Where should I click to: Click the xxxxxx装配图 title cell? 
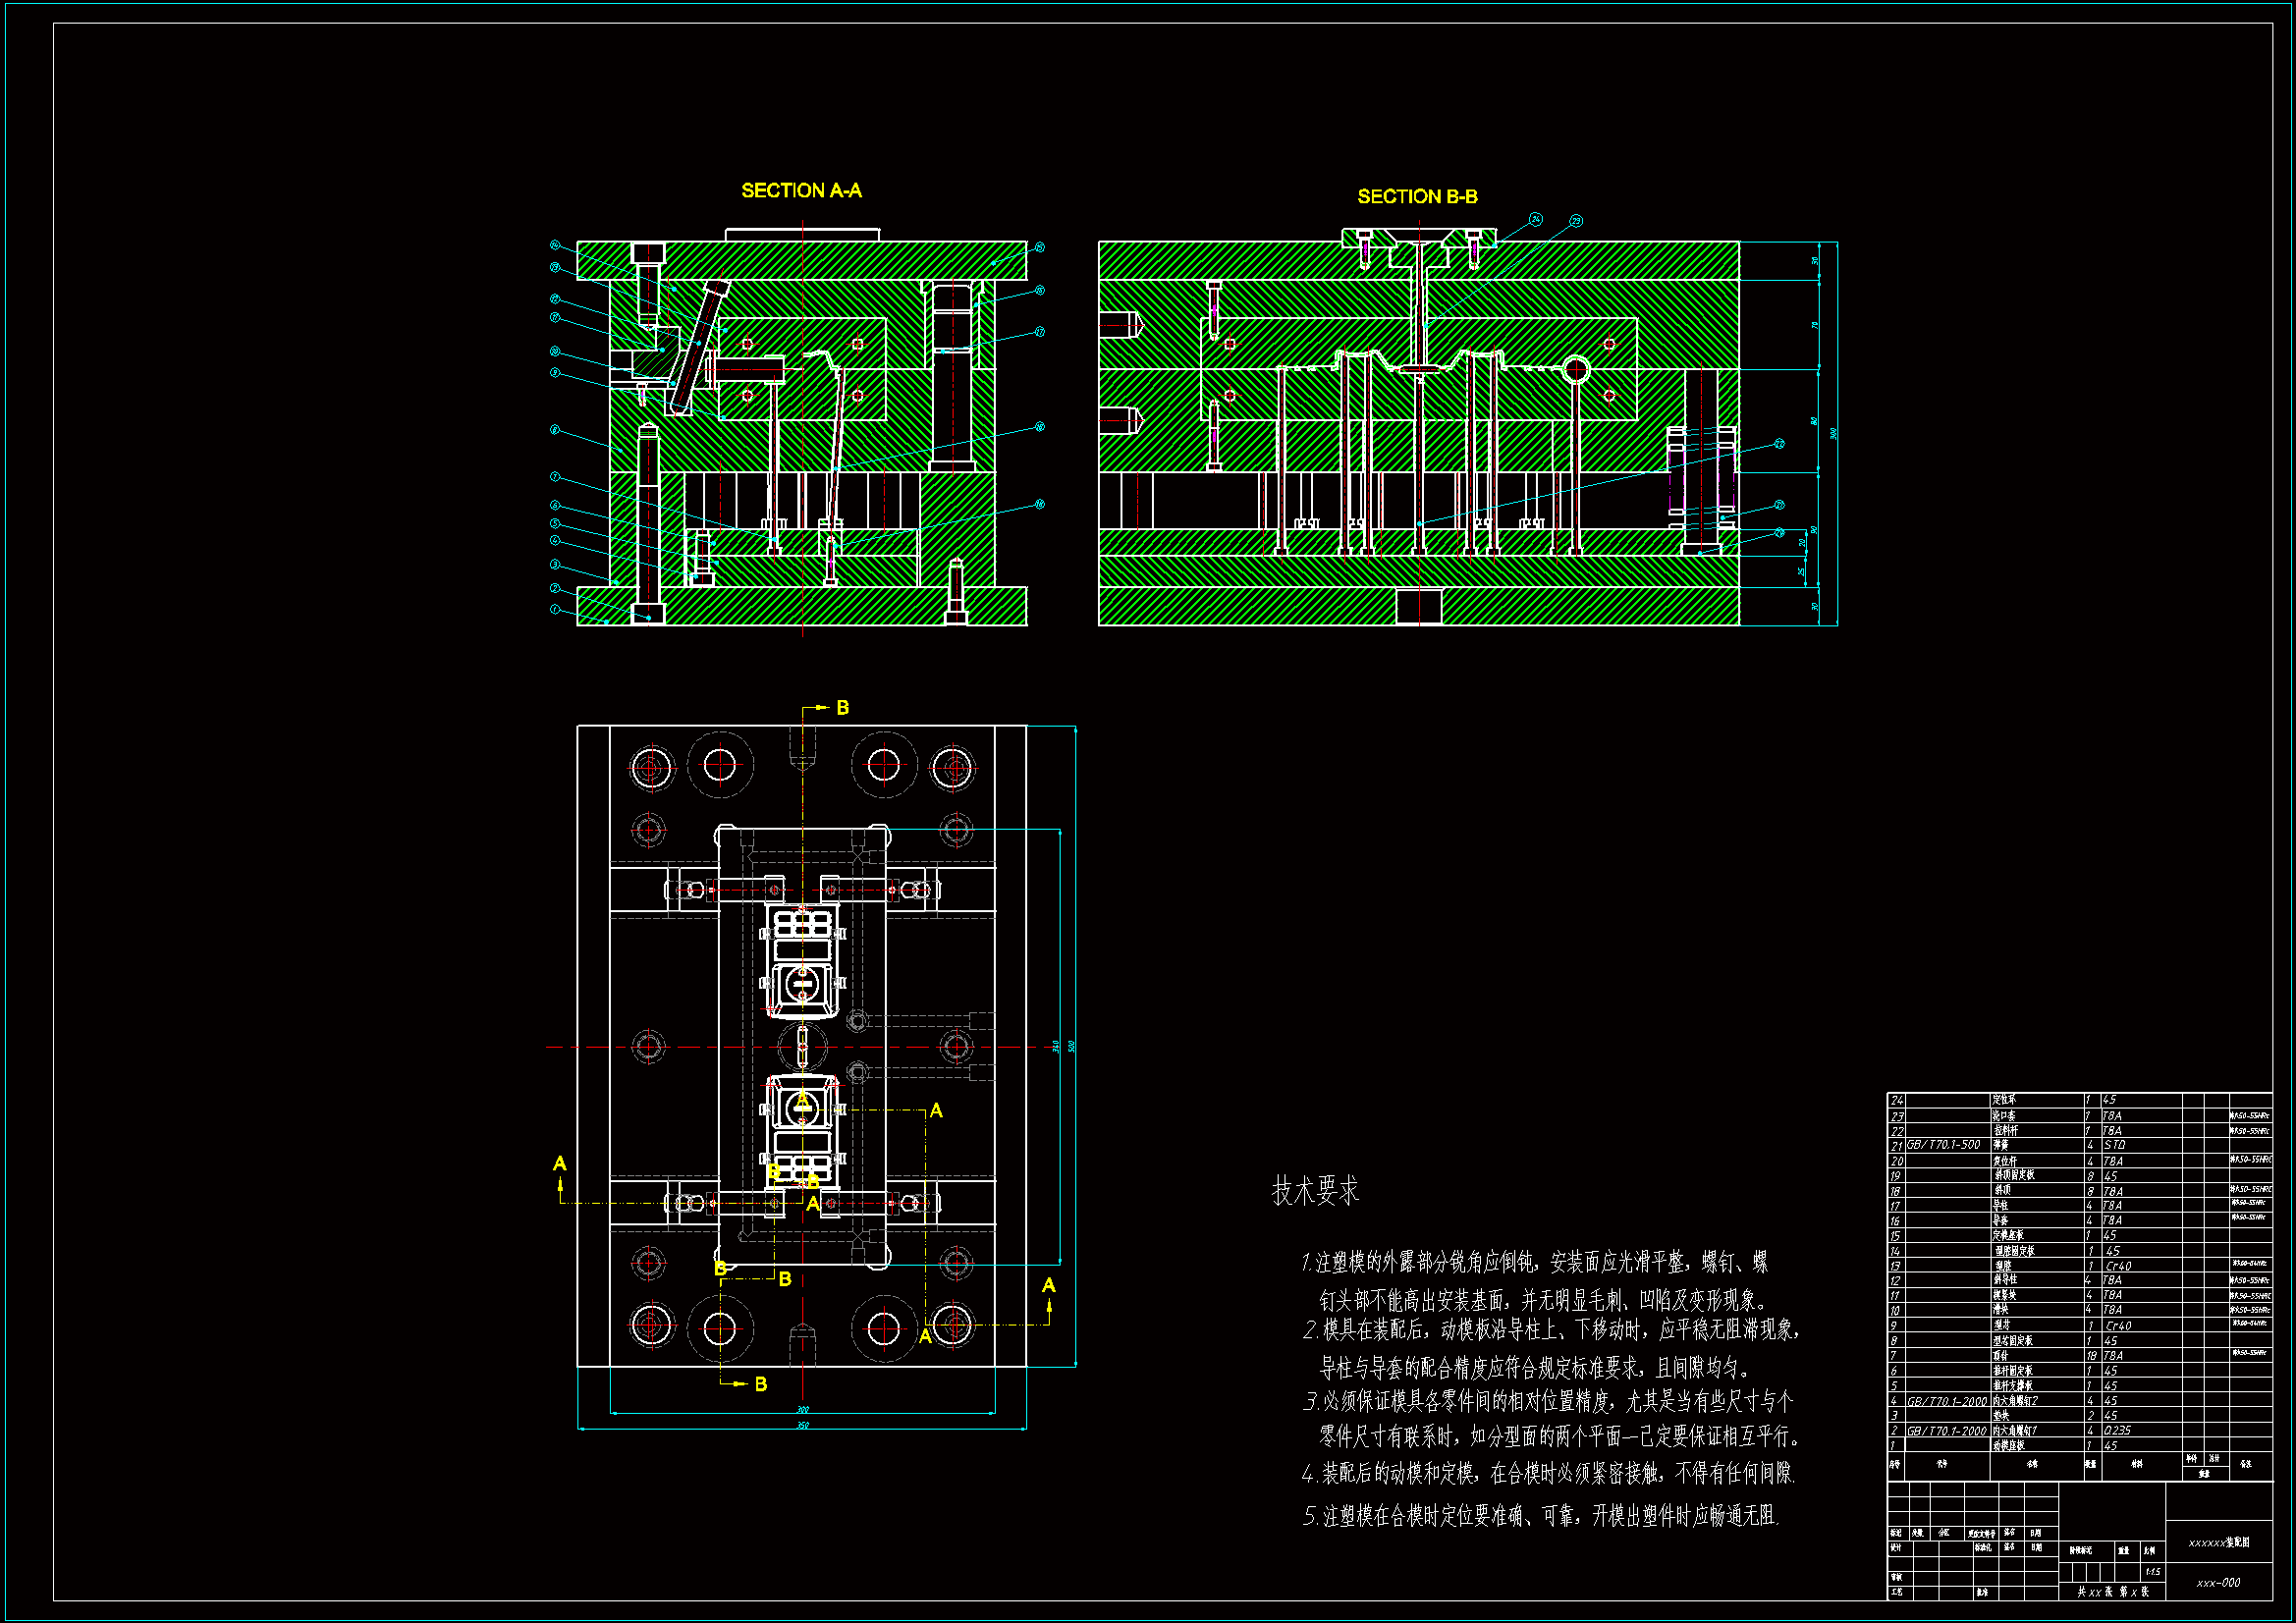point(2218,1543)
